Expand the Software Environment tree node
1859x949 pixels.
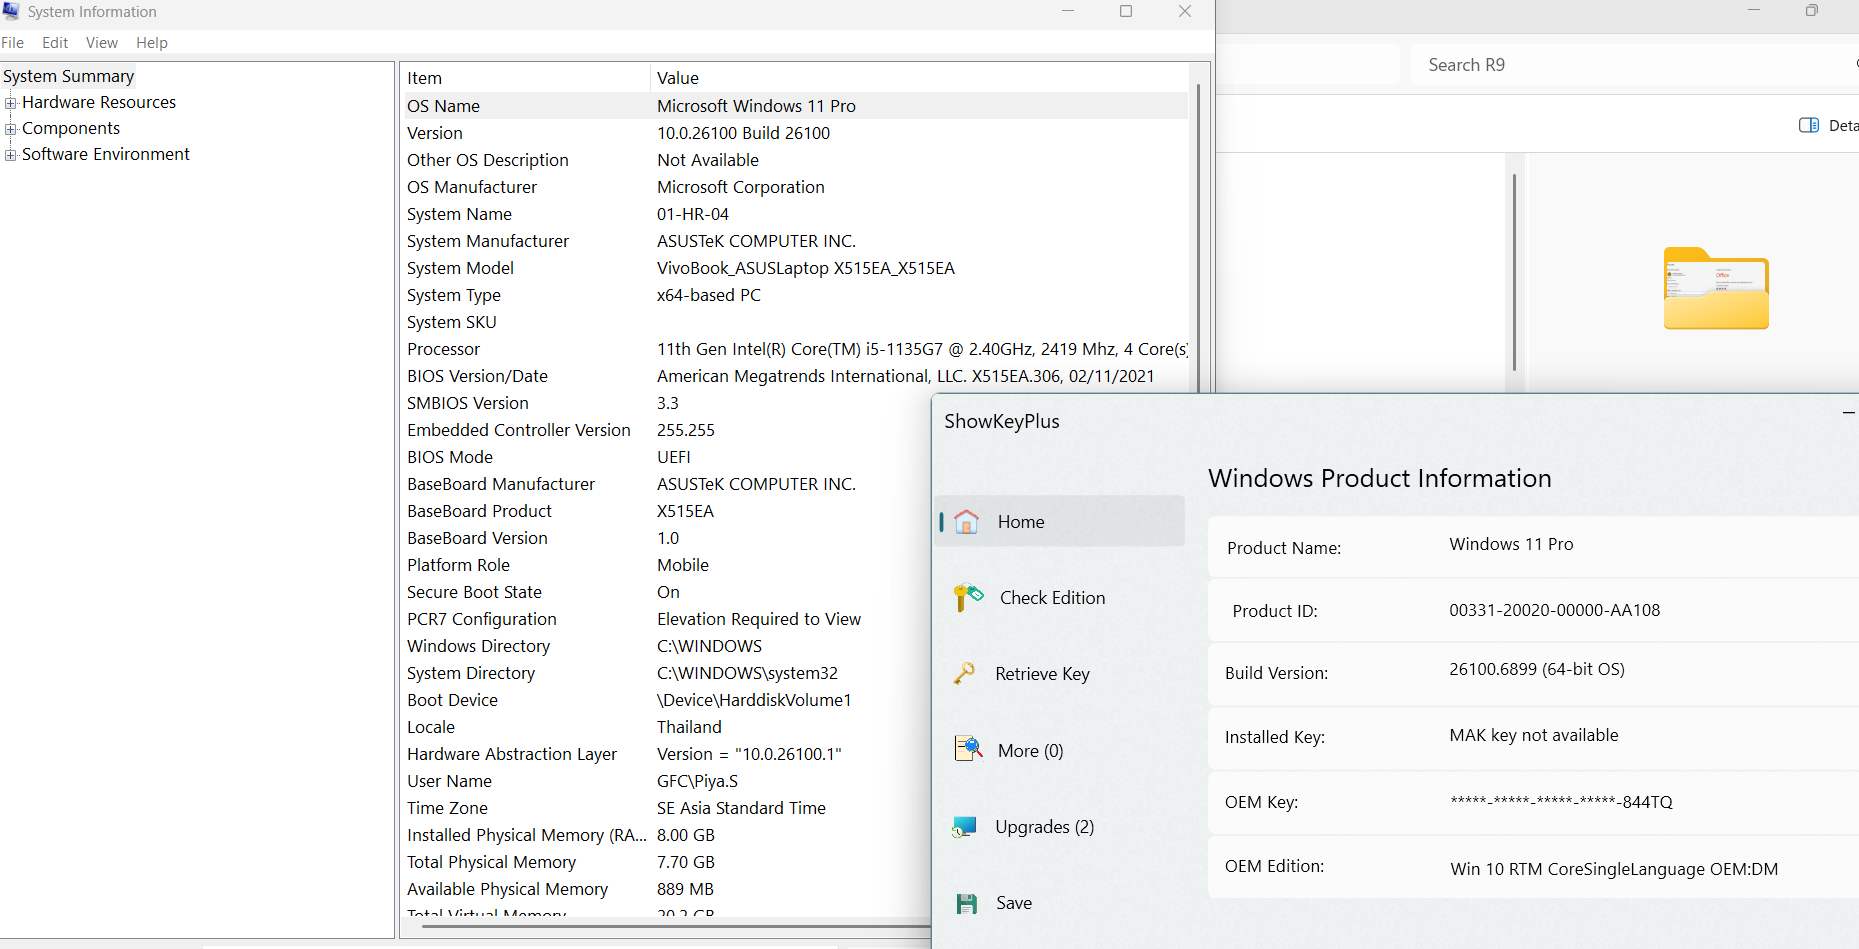point(11,155)
